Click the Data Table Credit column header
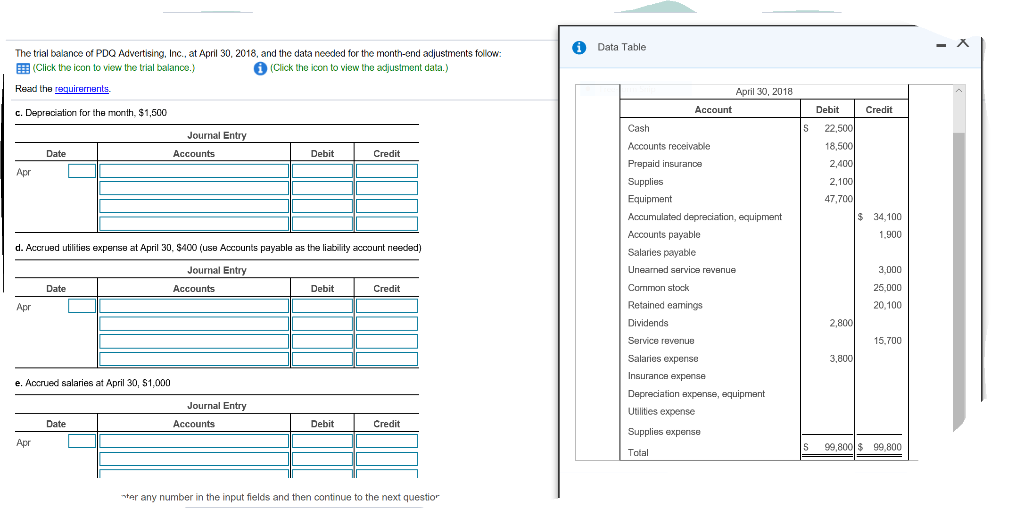This screenshot has width=1024, height=517. (879, 110)
